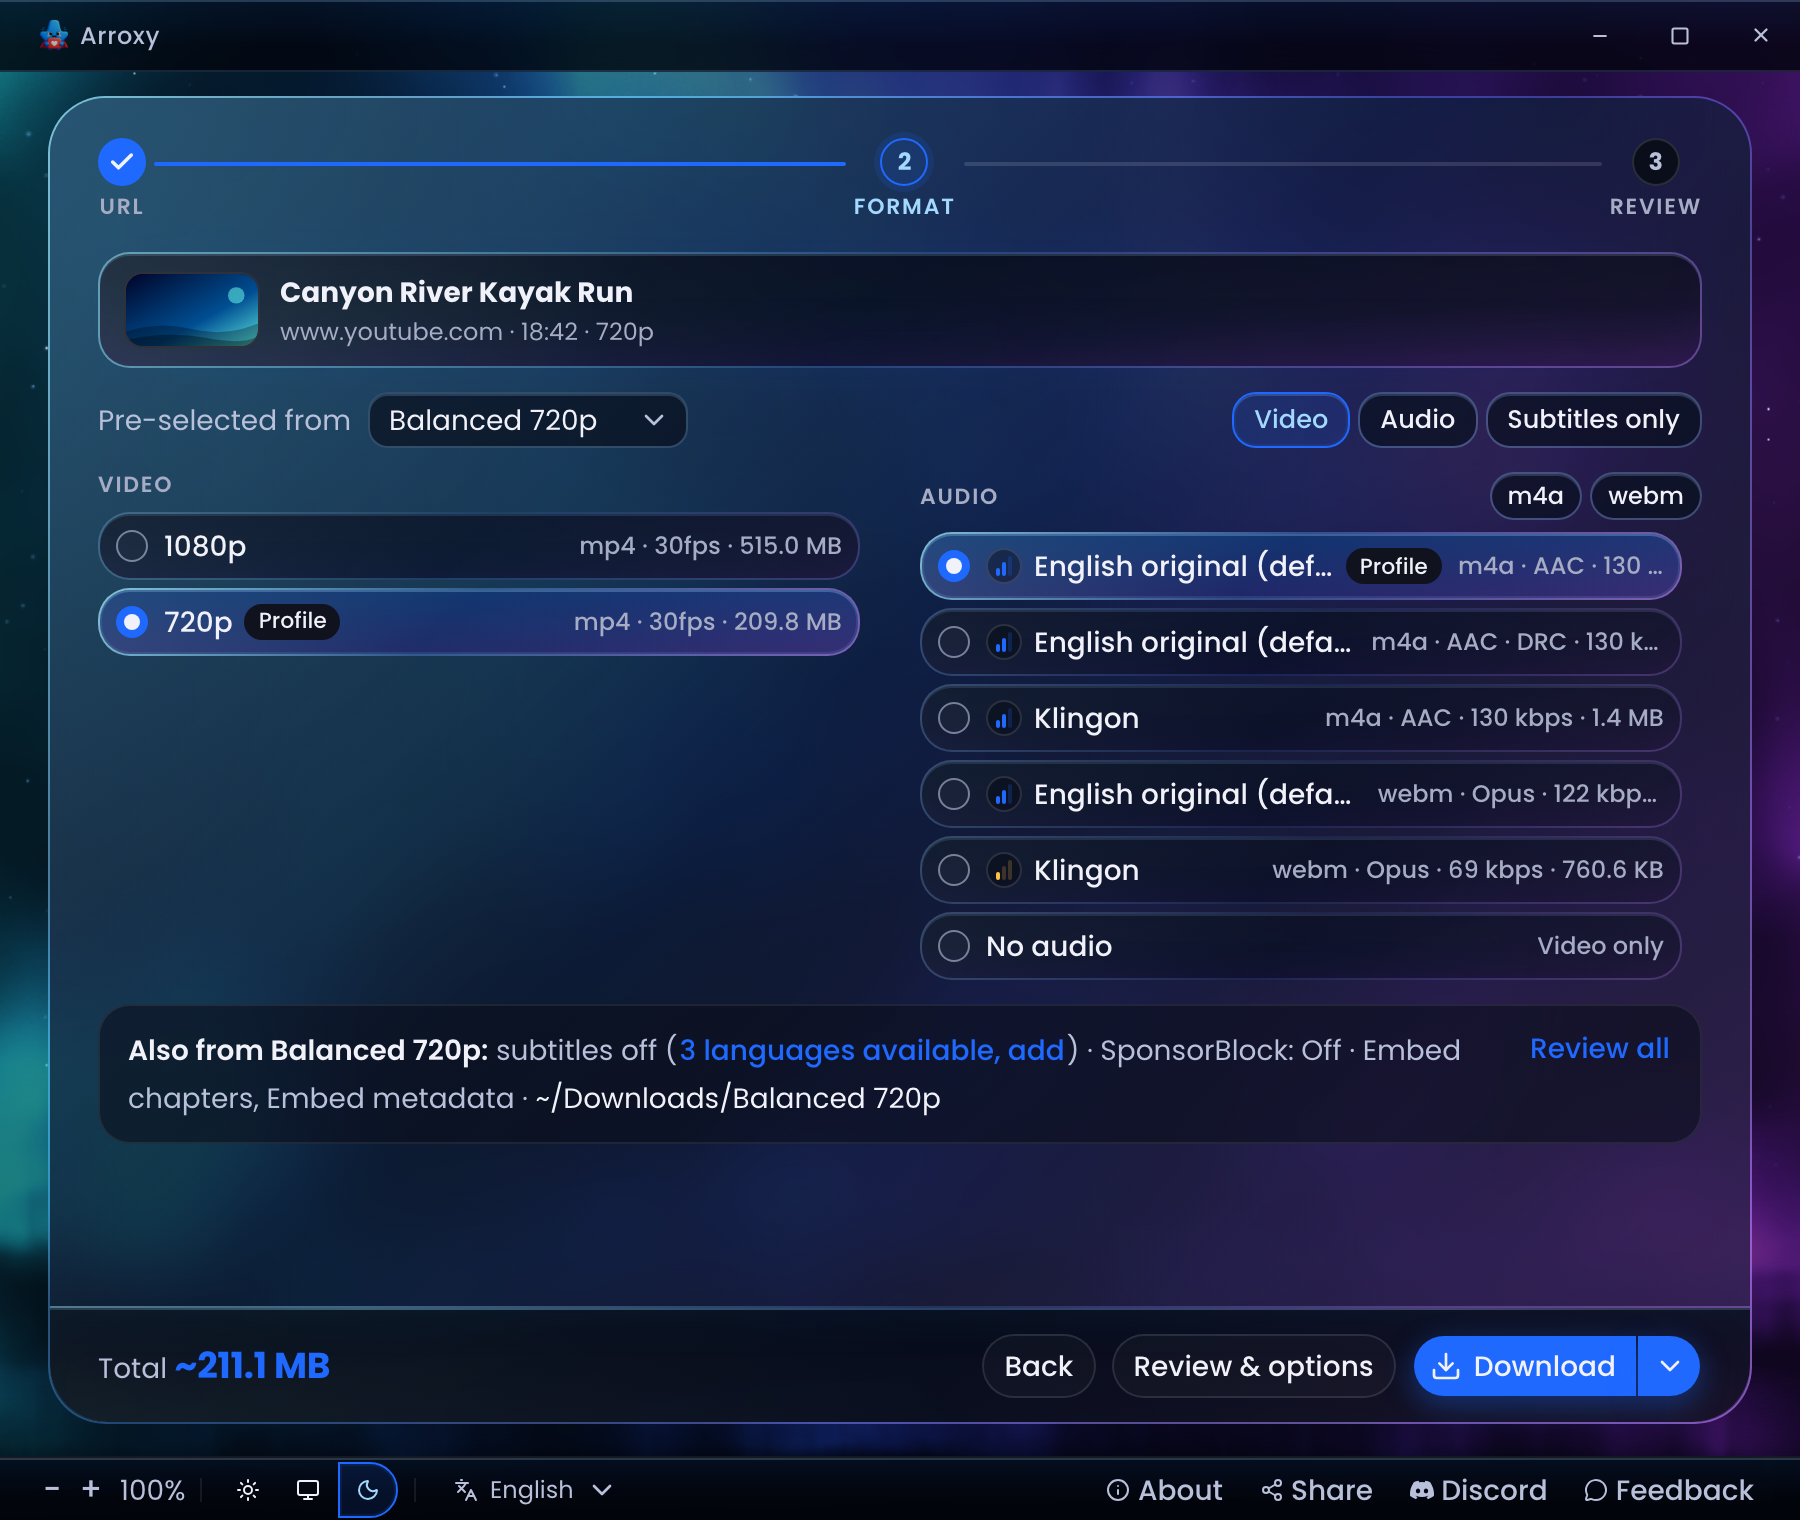Click the step 2 Format circle
Screen dimensions: 1800x1520
pos(904,162)
